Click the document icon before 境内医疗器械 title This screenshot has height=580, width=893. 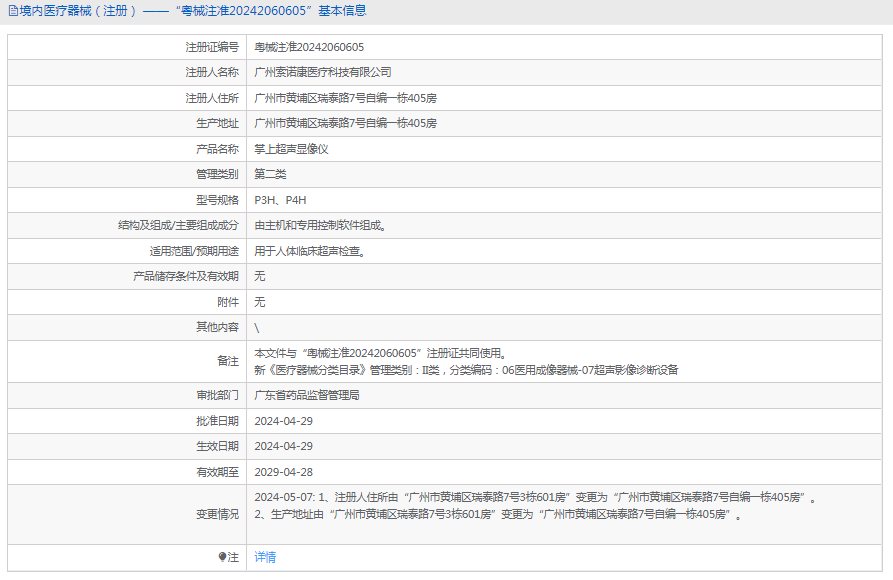[x=13, y=11]
